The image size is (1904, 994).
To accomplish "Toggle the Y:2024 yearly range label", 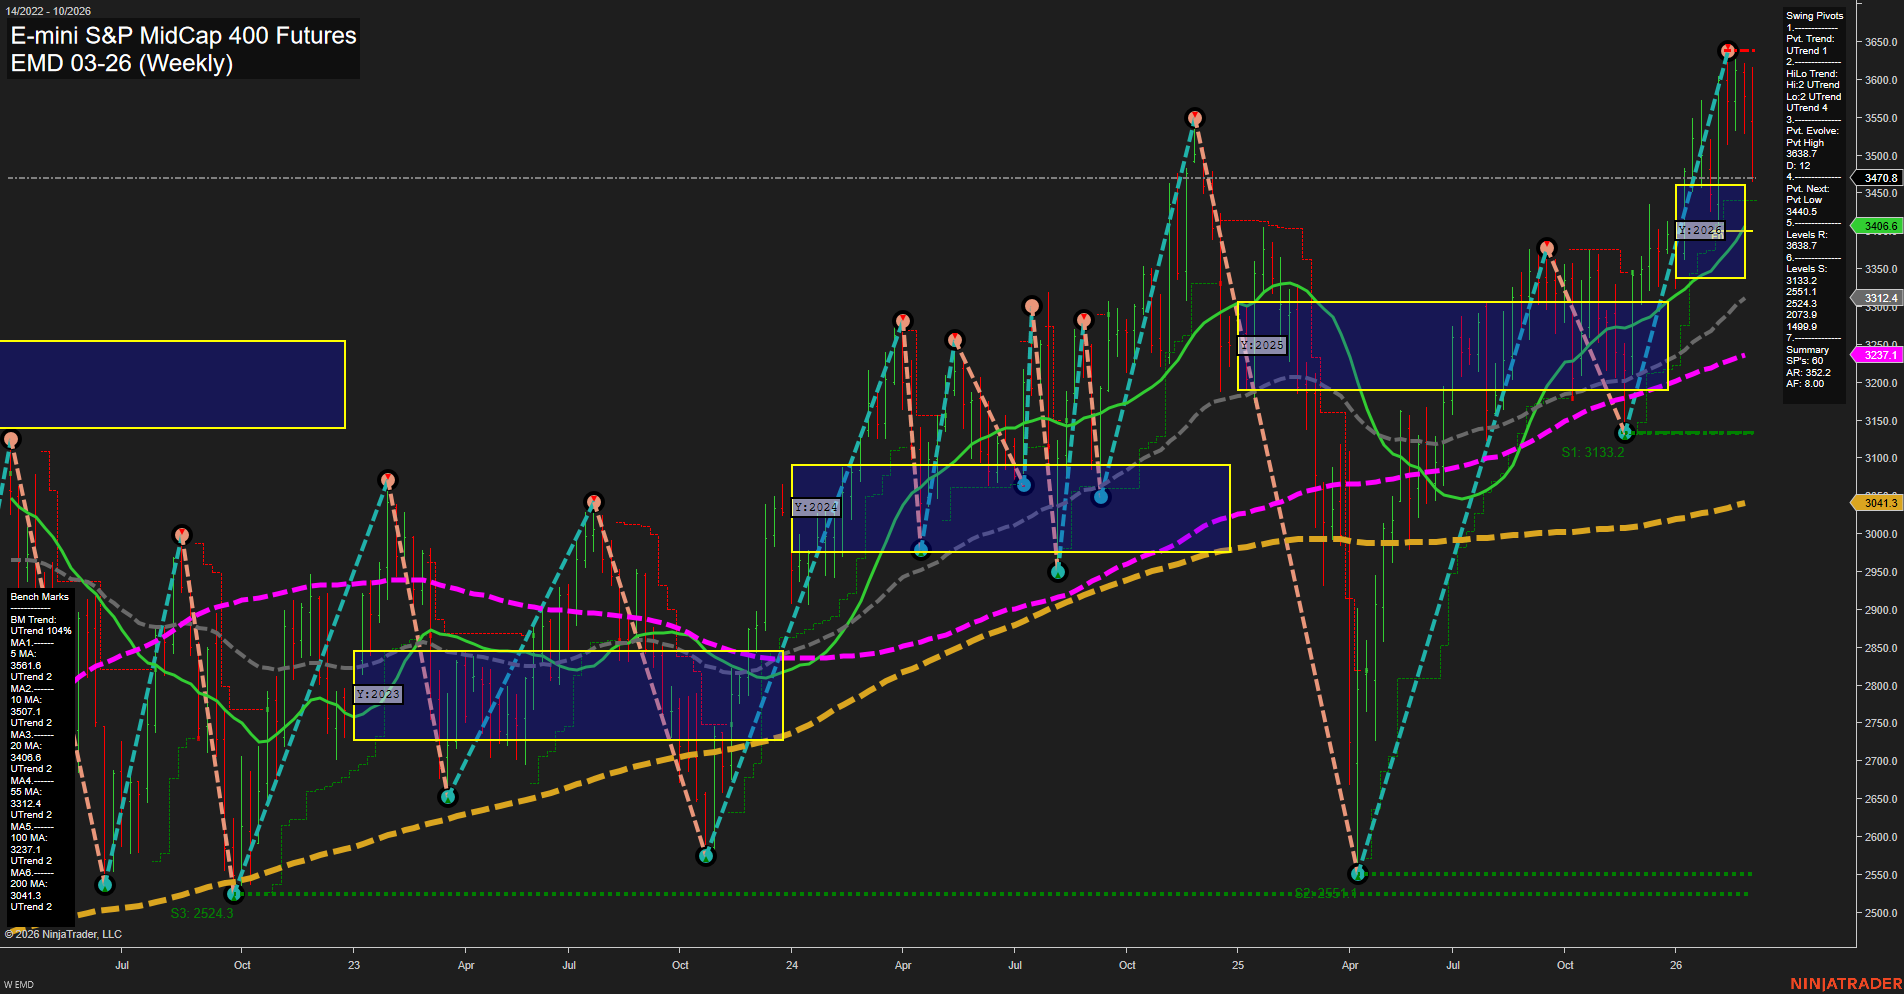I will (814, 507).
